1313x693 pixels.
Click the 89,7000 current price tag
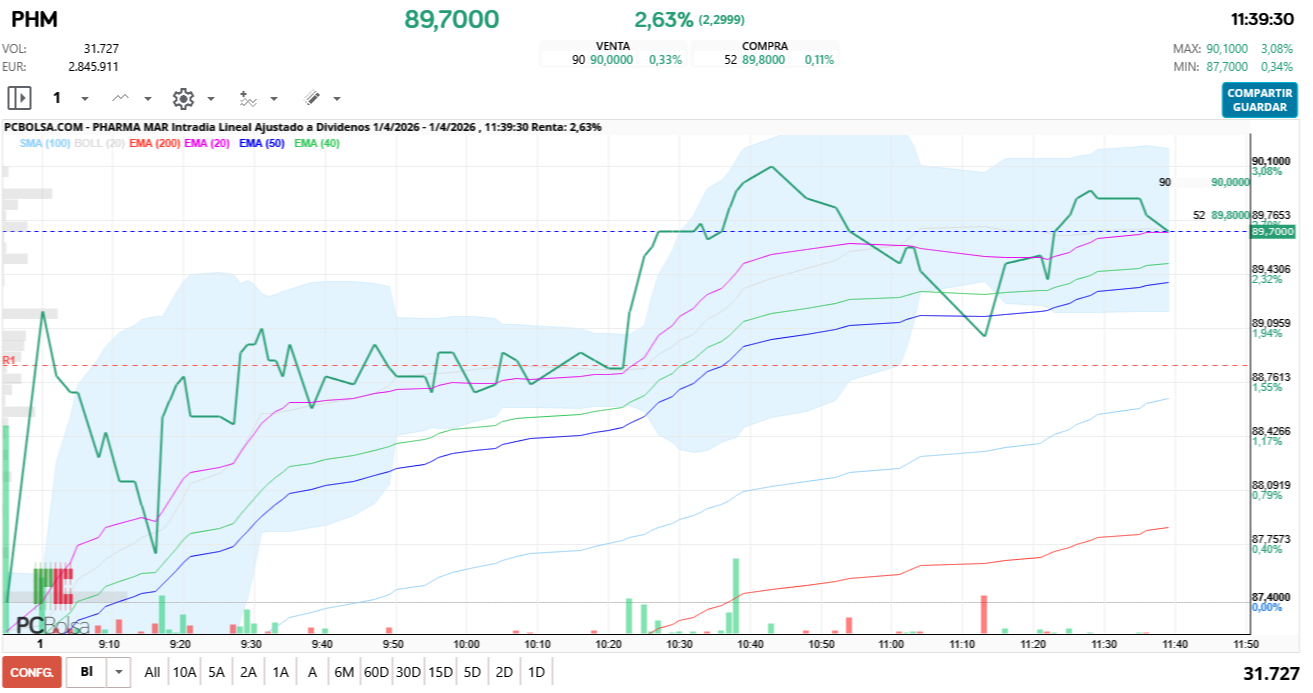tap(1272, 231)
